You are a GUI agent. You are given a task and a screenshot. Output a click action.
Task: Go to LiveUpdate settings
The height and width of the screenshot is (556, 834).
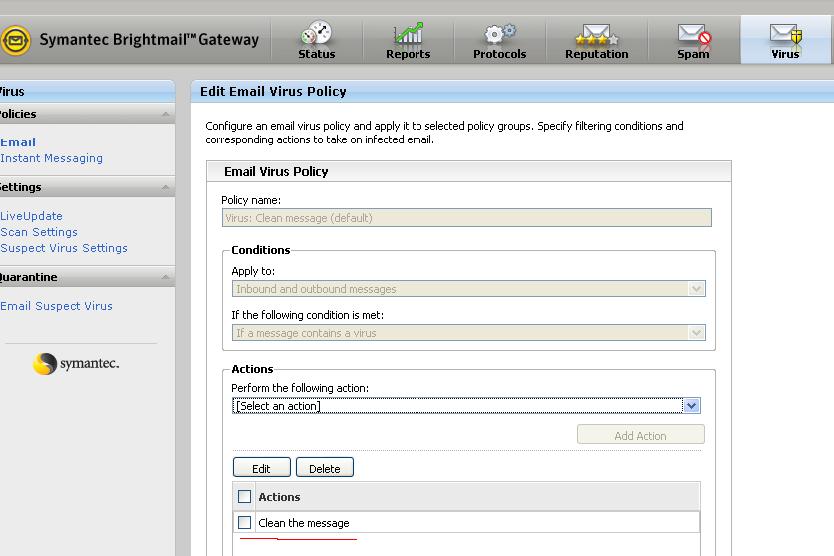coord(32,216)
